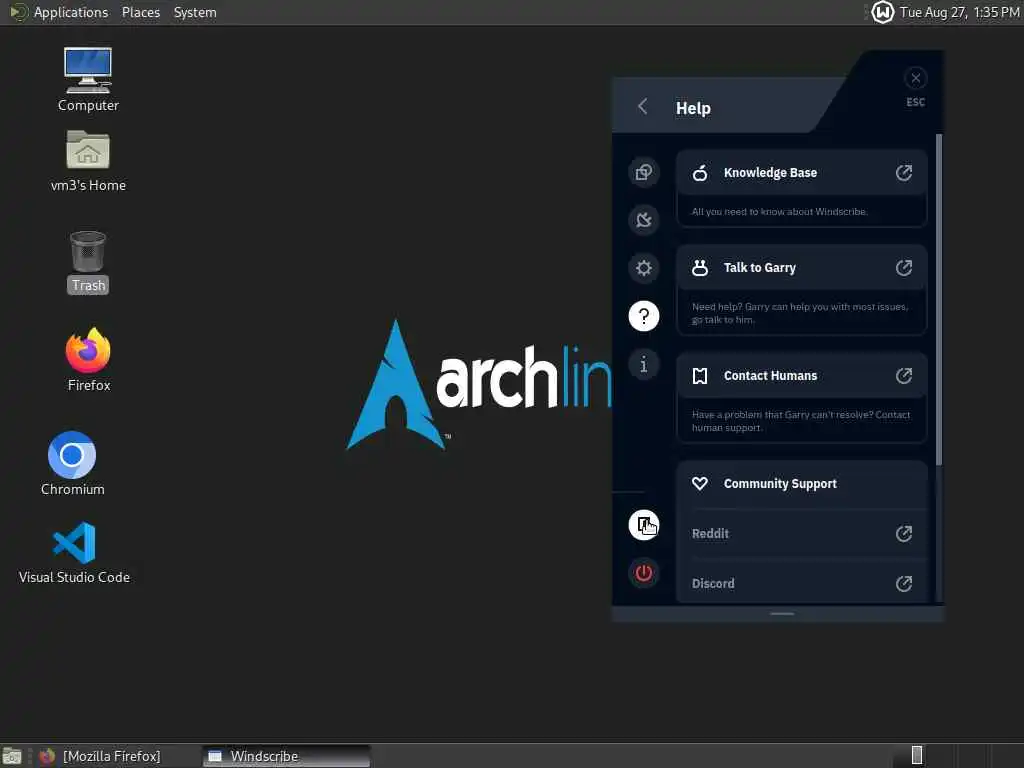Click the Contact Humans ticket icon

tap(699, 376)
